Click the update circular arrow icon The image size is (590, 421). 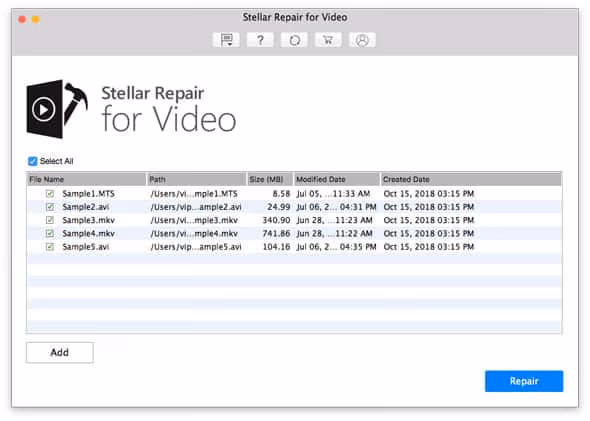point(294,40)
